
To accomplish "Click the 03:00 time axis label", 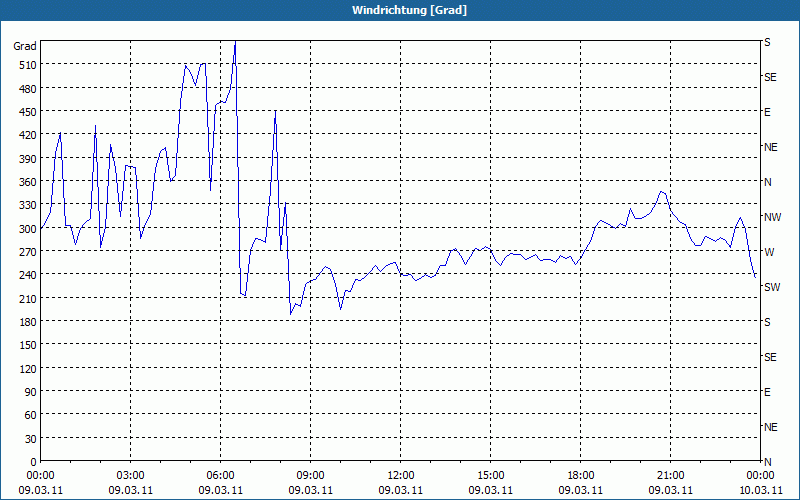I will (x=131, y=476).
